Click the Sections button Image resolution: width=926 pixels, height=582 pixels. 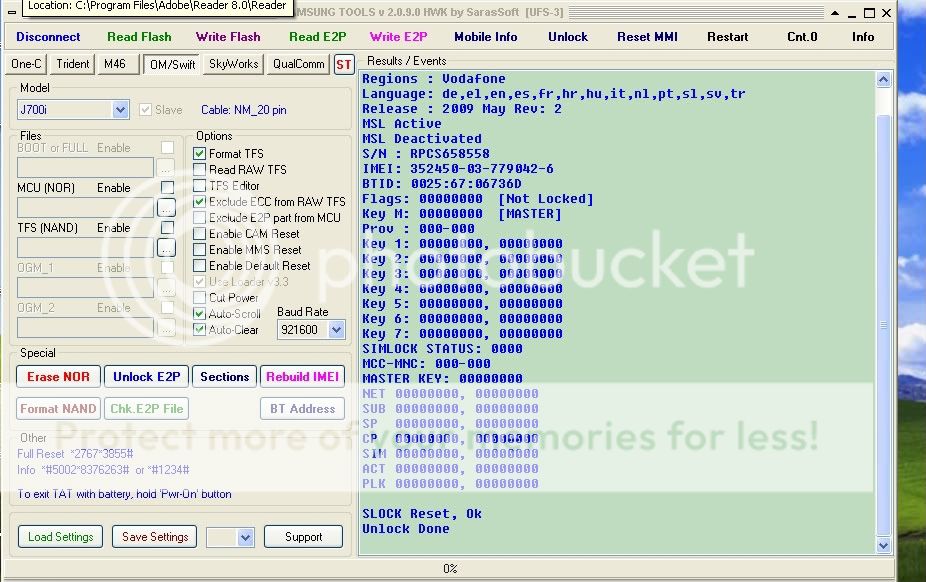(x=224, y=377)
